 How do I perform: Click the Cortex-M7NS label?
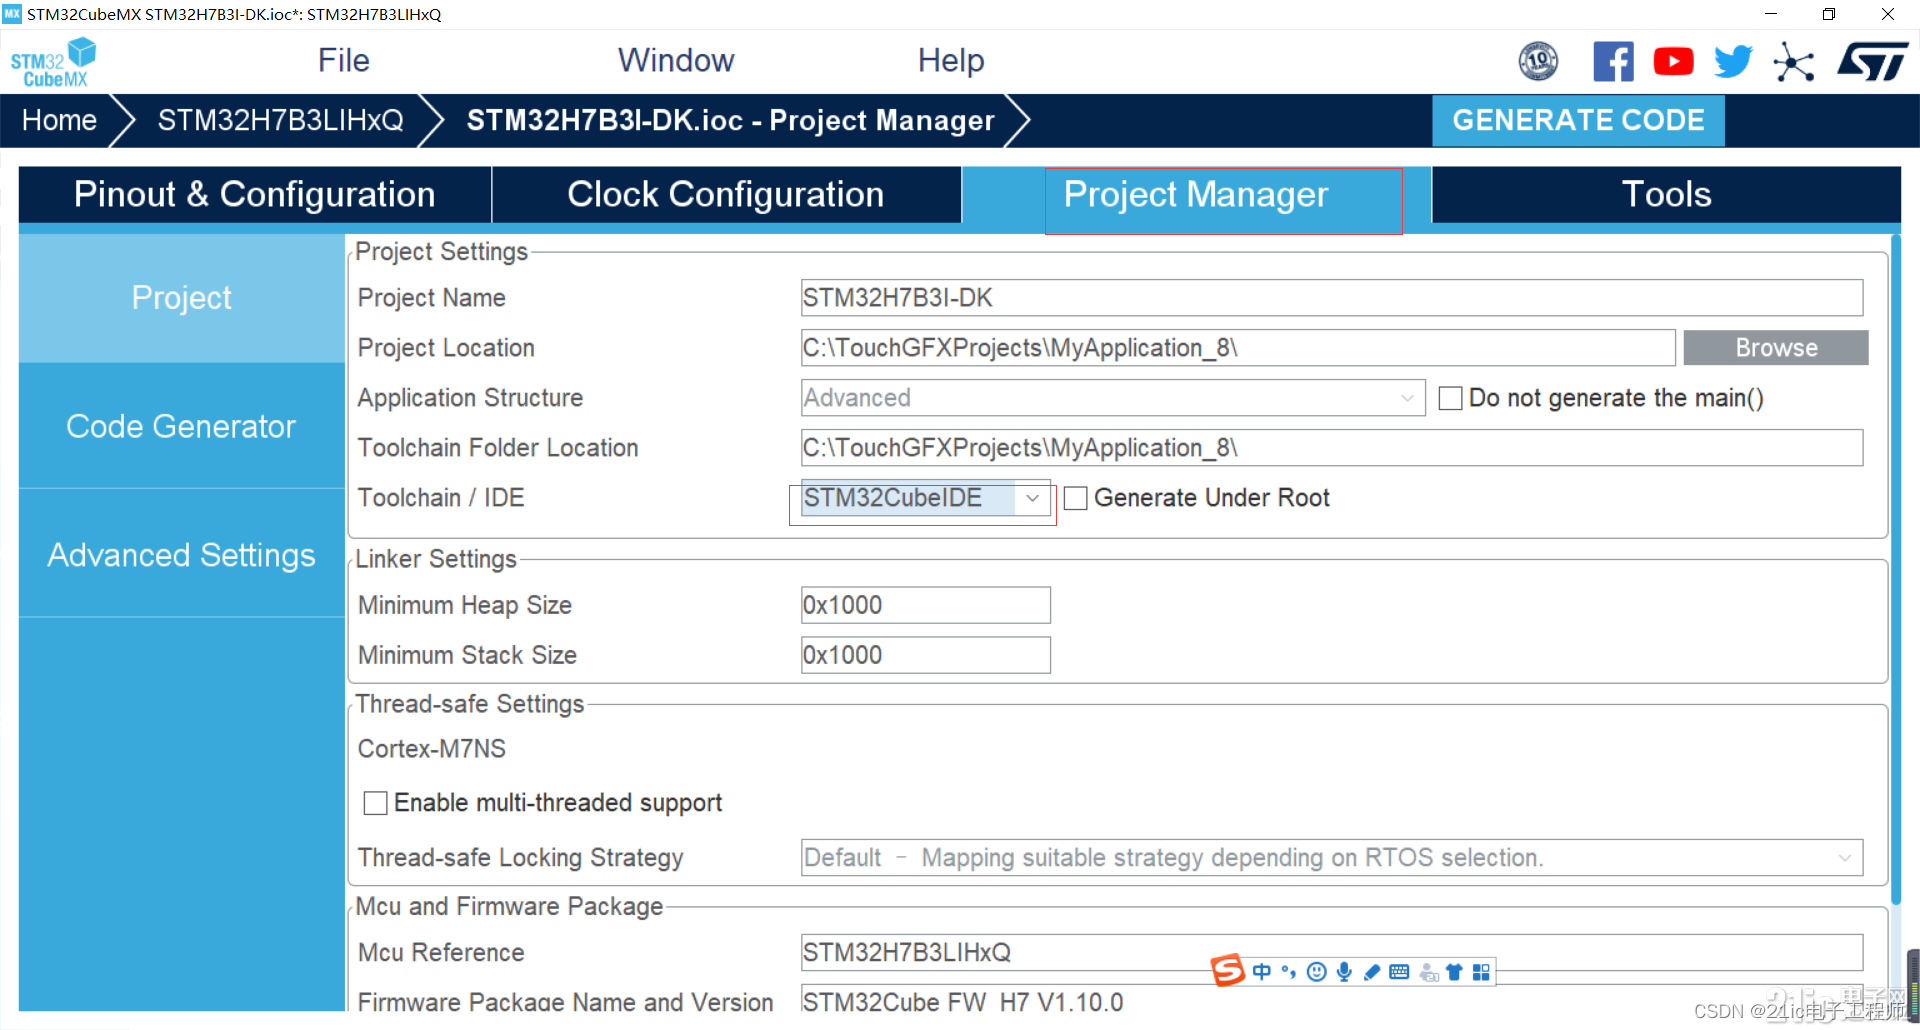[432, 749]
